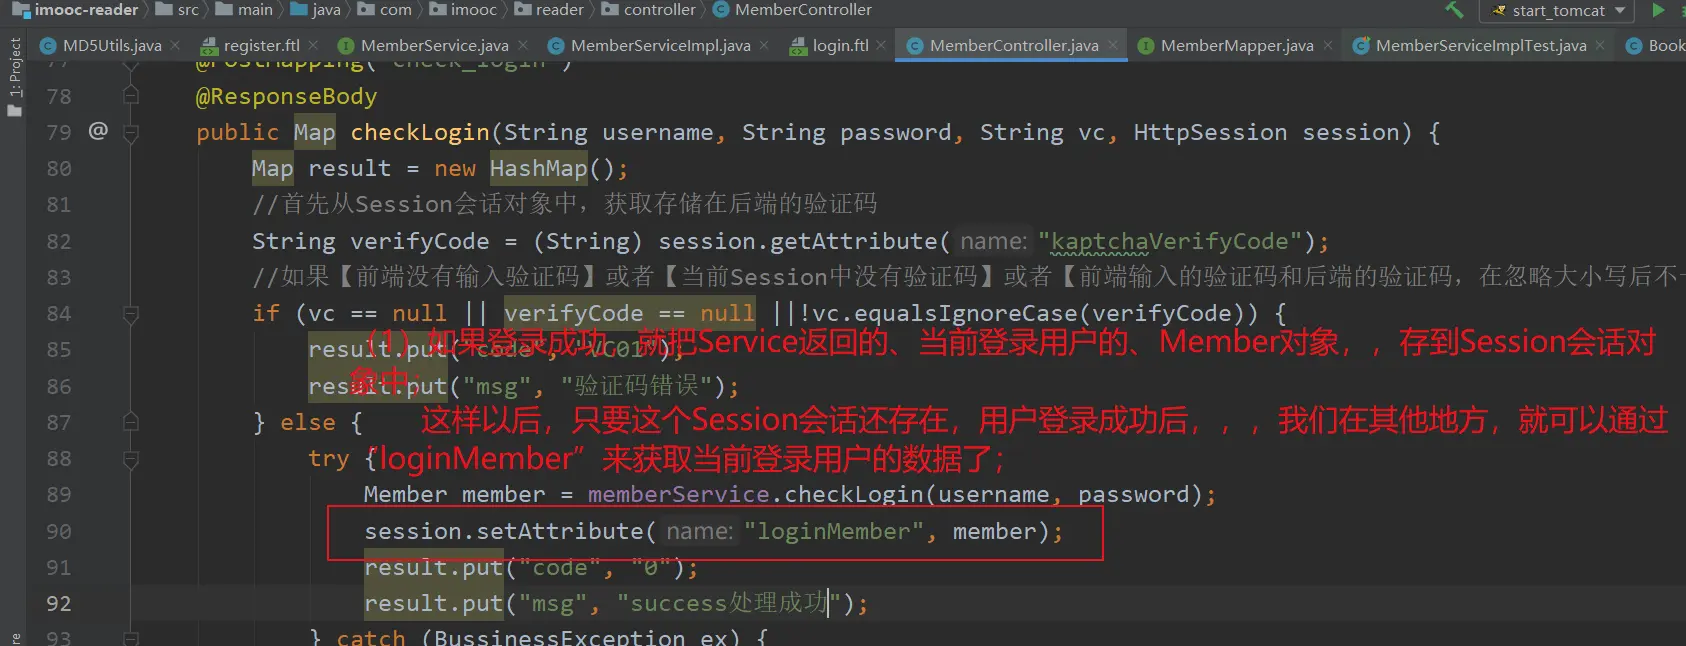Viewport: 1686px width, 646px height.
Task: Close the MemberController.java tab
Action: tap(1113, 45)
